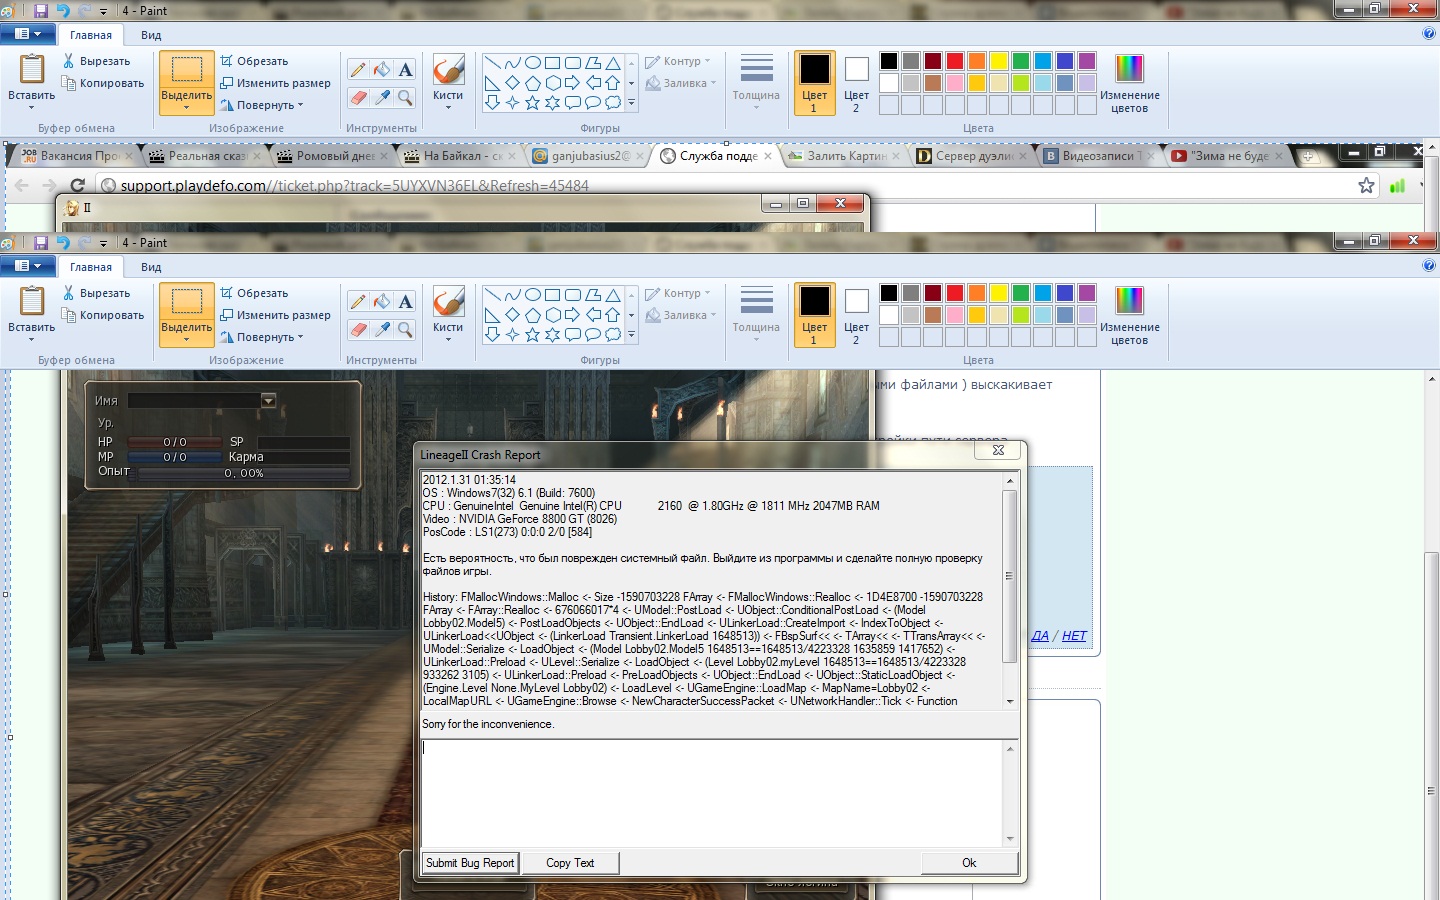Open Изменить размер in the top Paint ribbon
Viewport: 1440px width, 900px height.
[x=275, y=83]
